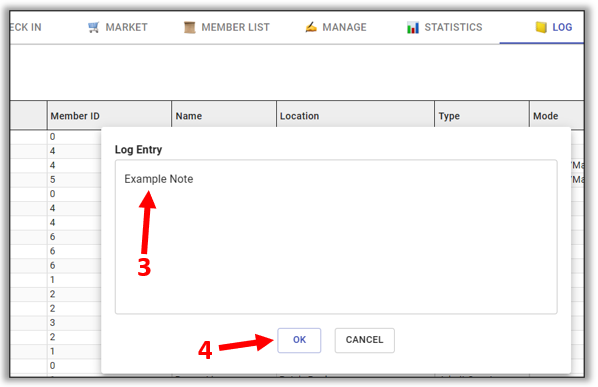
Task: Sort by the Name column header
Action: tap(224, 116)
